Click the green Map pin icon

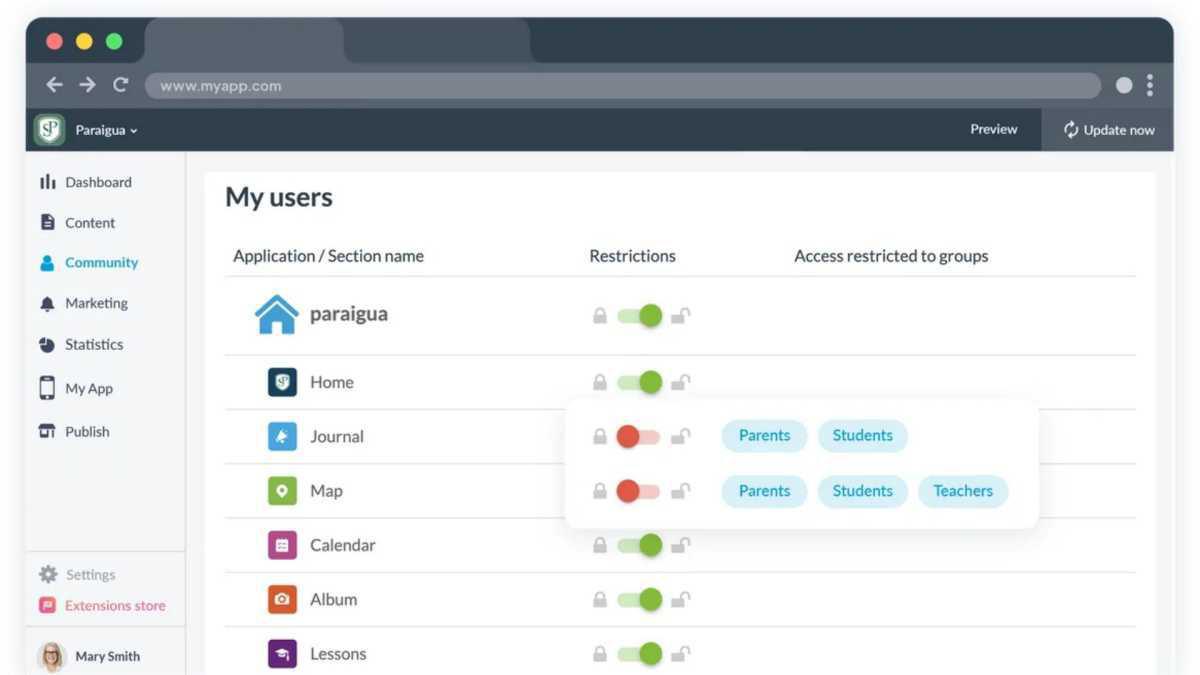point(282,491)
